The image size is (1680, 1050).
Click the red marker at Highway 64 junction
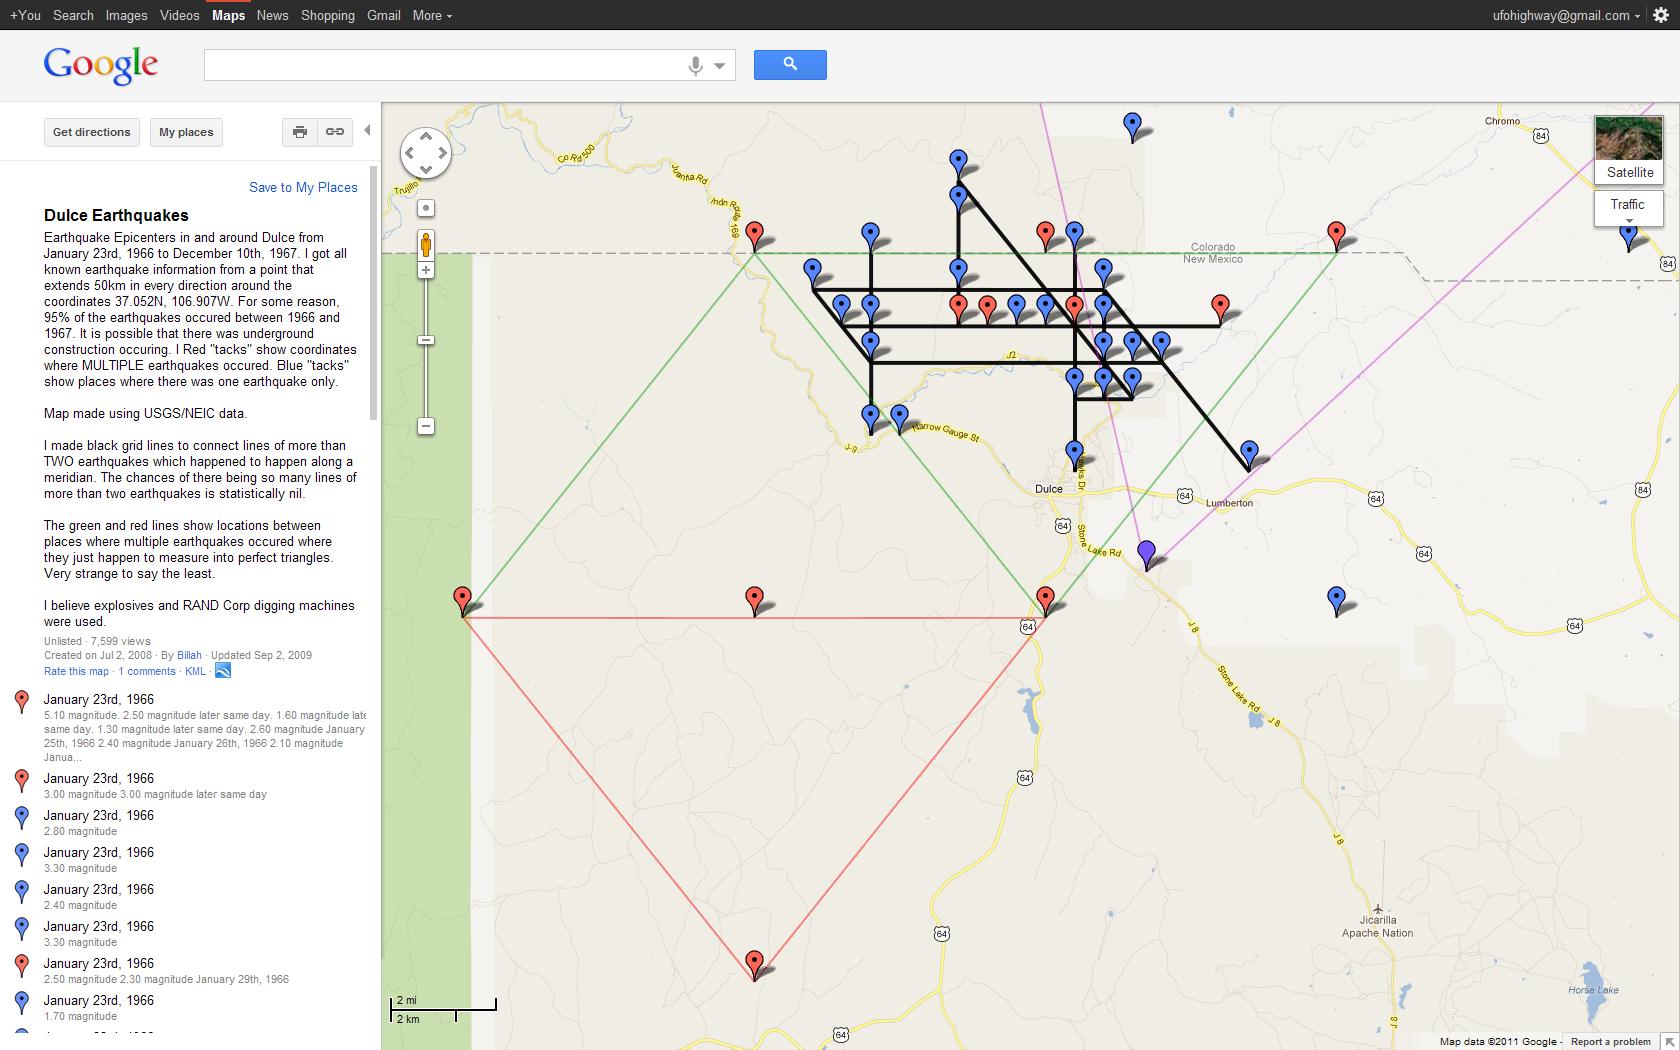point(1045,601)
